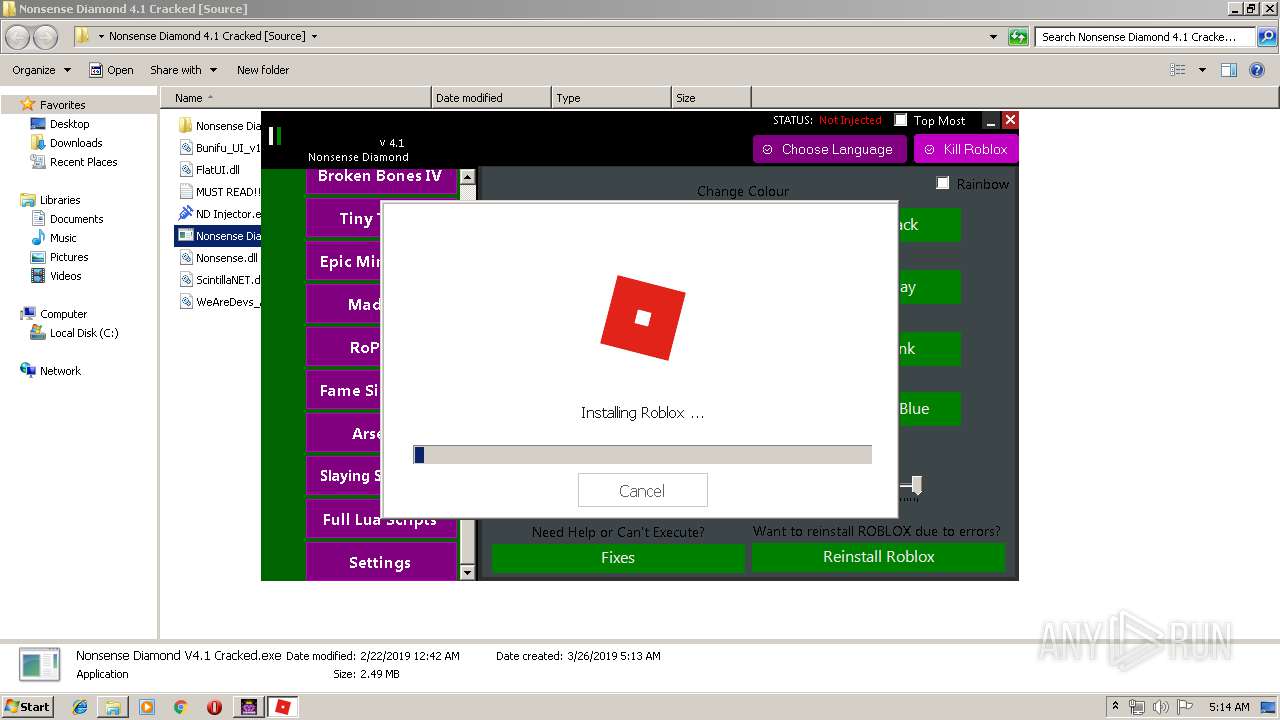Open the view options dropdown arrow
Image resolution: width=1280 pixels, height=720 pixels.
point(1202,70)
